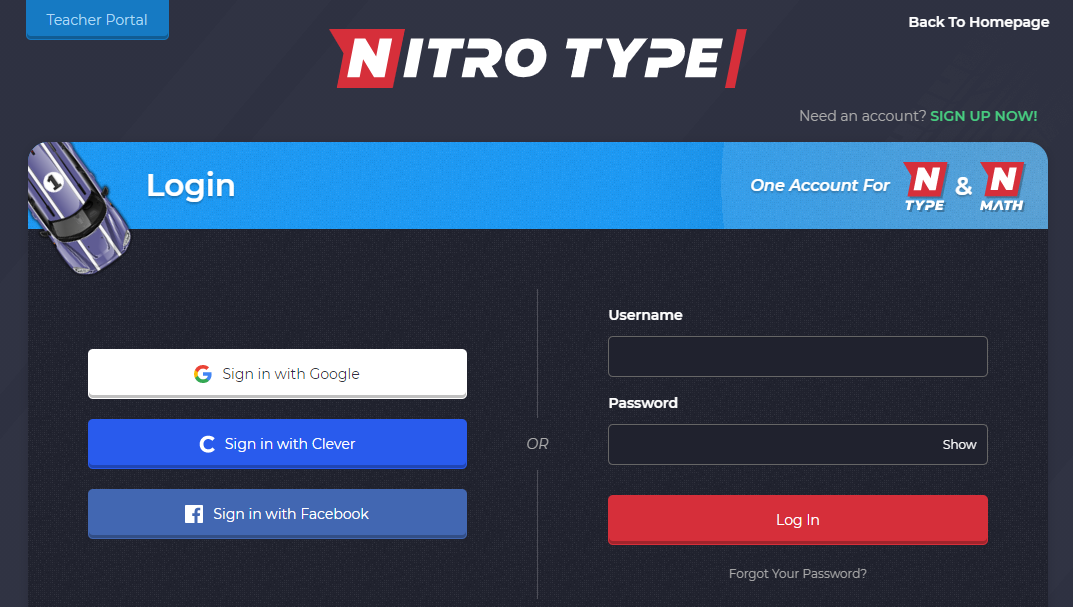Screen dimensions: 1073x607
Task: Click the One Account For text
Action: tap(820, 185)
